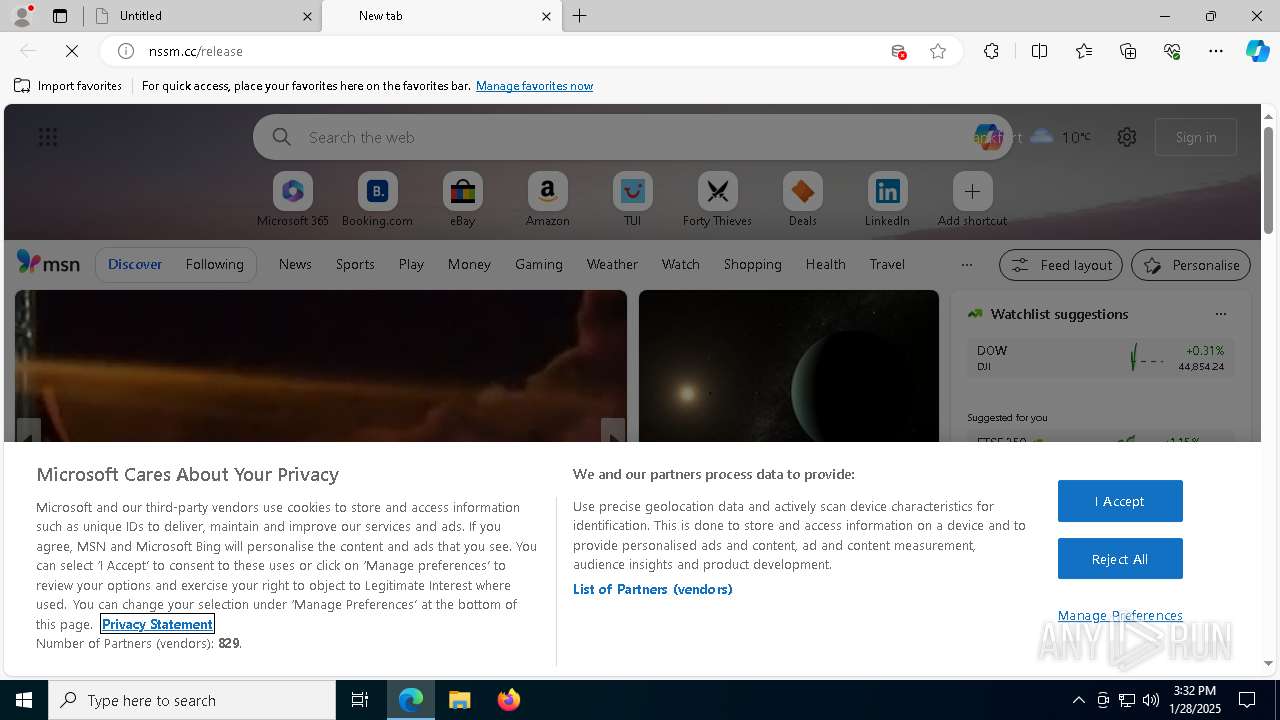Click Import favorites button

coord(68,86)
